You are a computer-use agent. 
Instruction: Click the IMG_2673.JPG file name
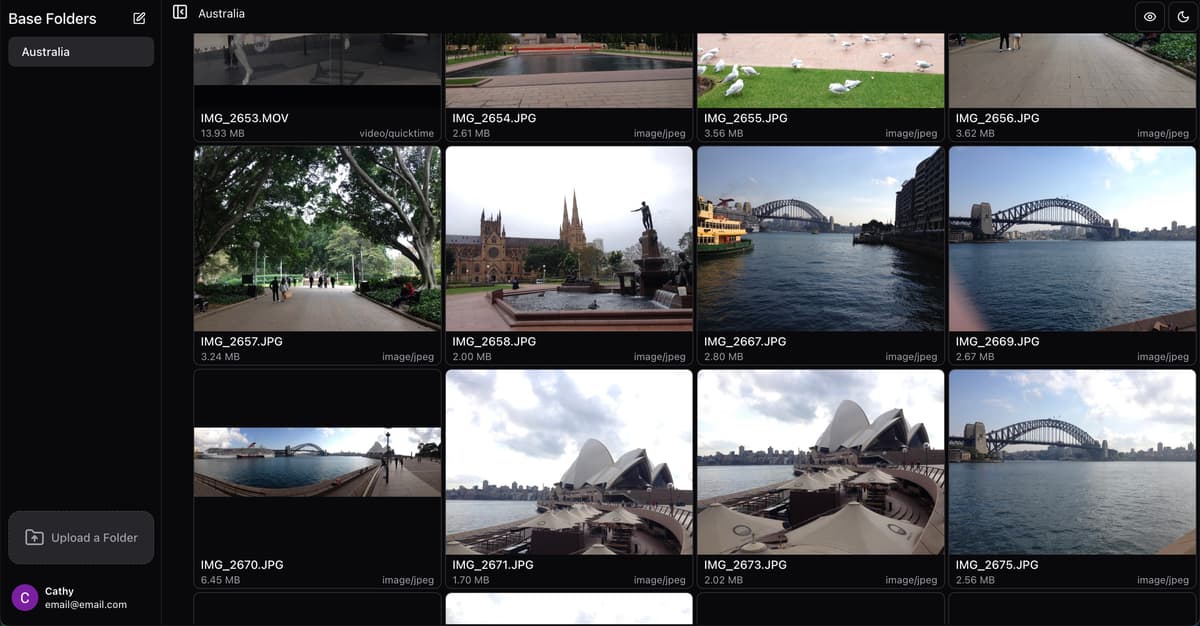(x=746, y=564)
